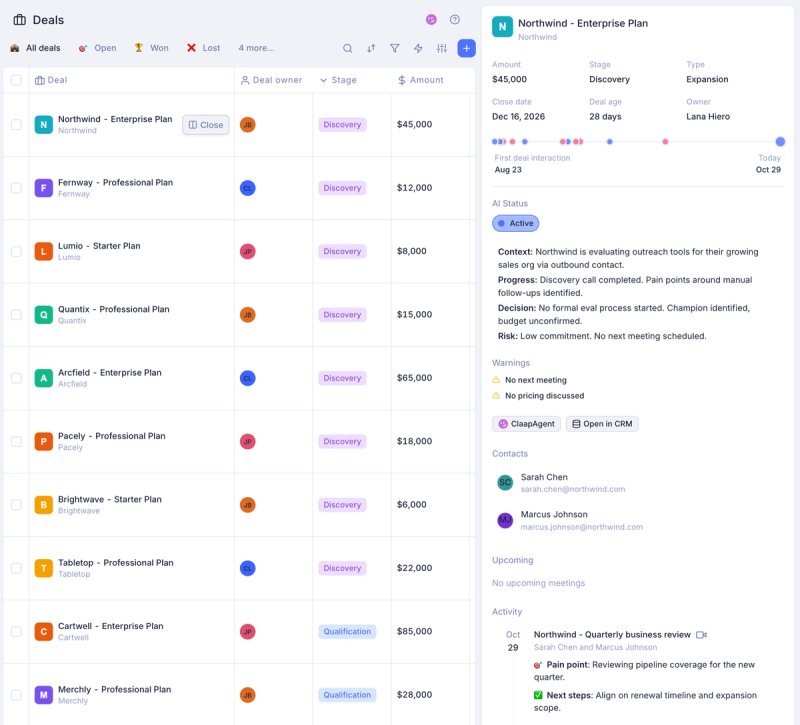Screen dimensions: 800x725
Task: Open the Discovery stage dropdown for Fernway
Action: coord(342,188)
